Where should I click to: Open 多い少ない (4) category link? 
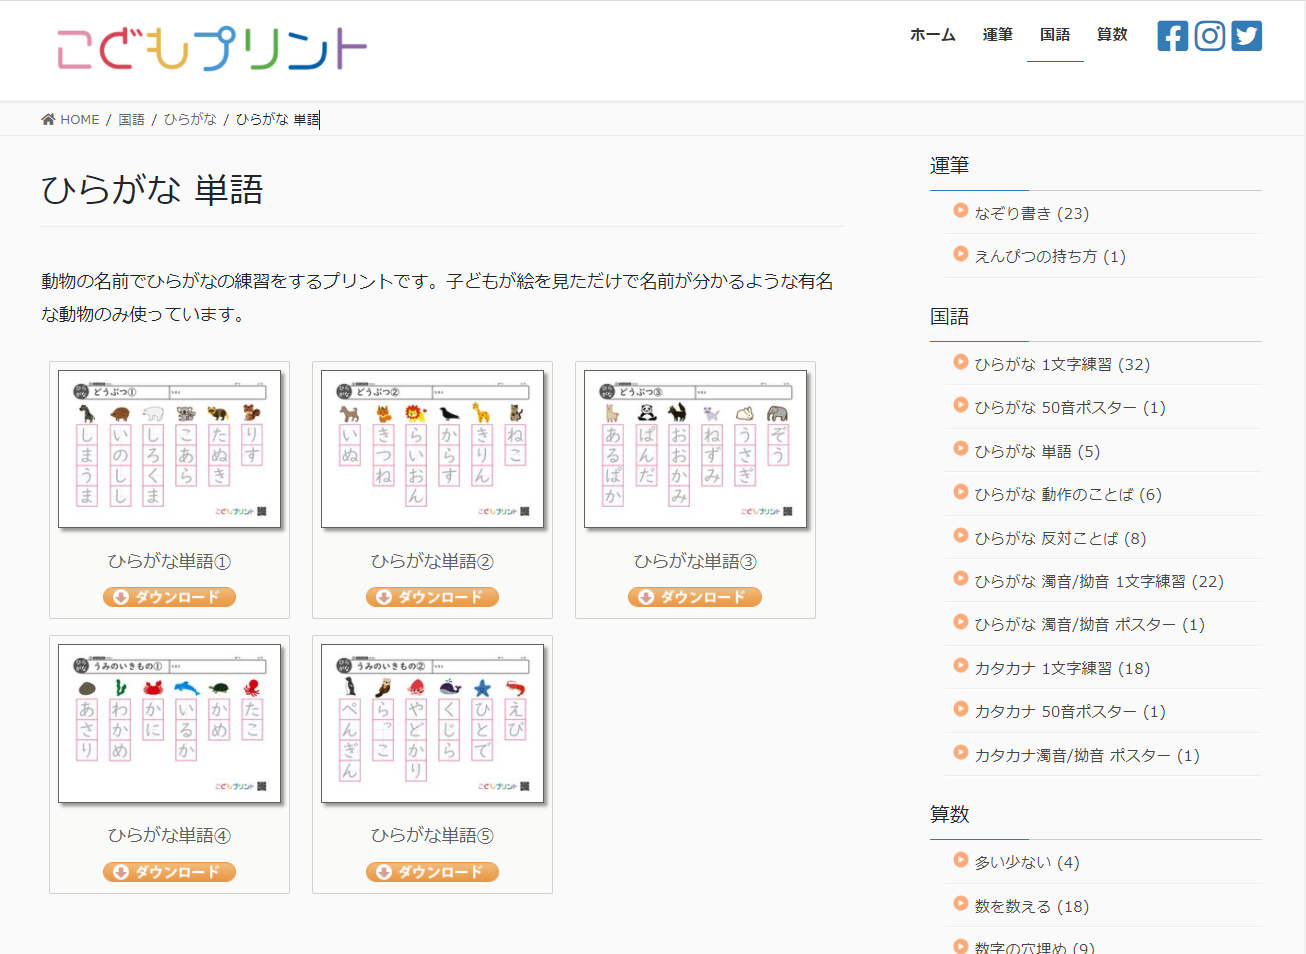(1027, 863)
